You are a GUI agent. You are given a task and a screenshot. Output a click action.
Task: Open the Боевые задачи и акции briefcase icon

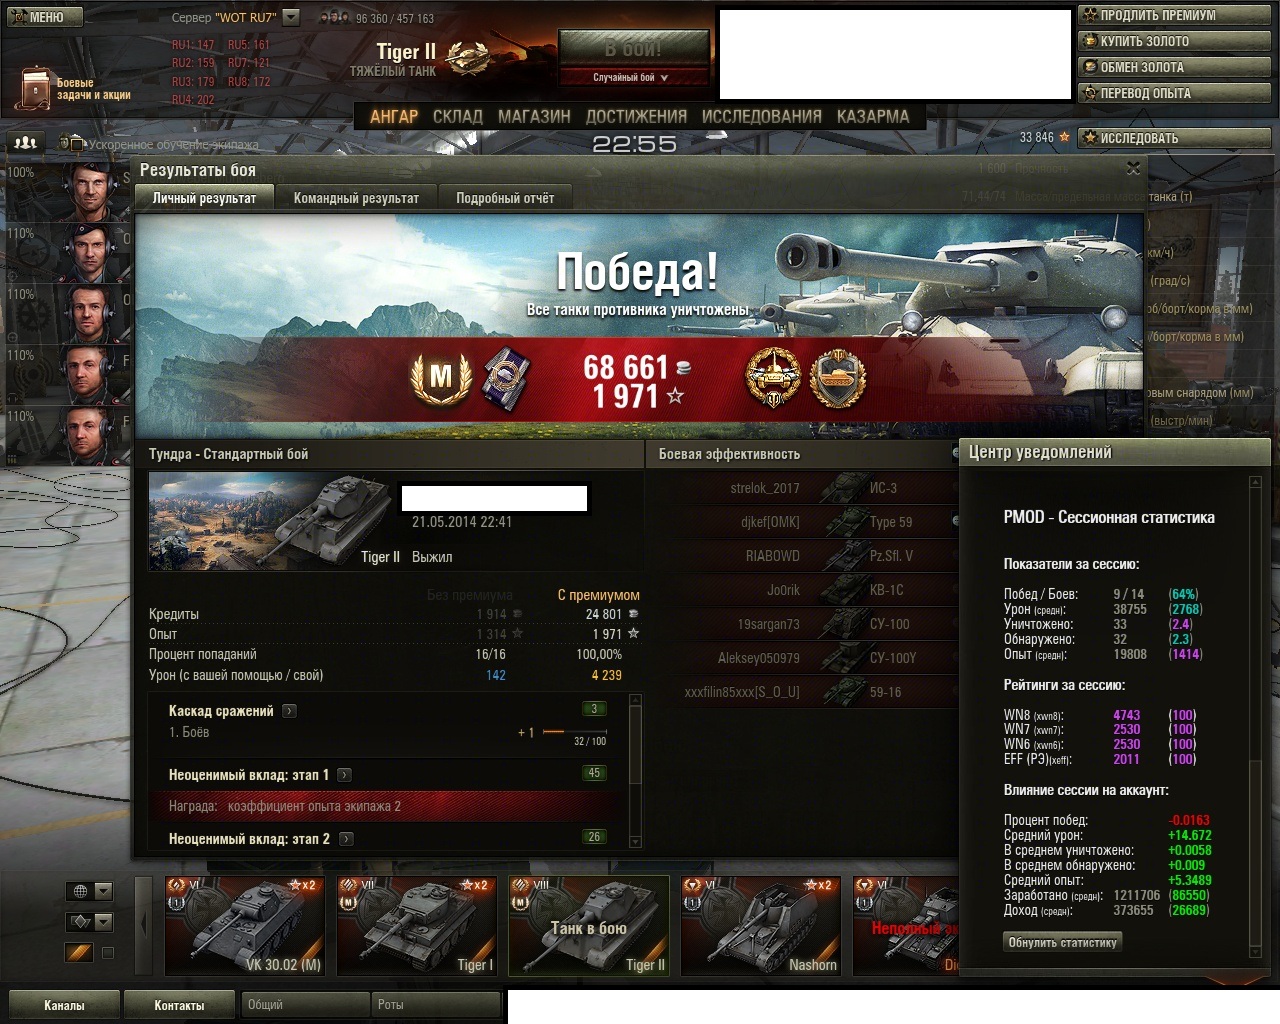coord(36,90)
